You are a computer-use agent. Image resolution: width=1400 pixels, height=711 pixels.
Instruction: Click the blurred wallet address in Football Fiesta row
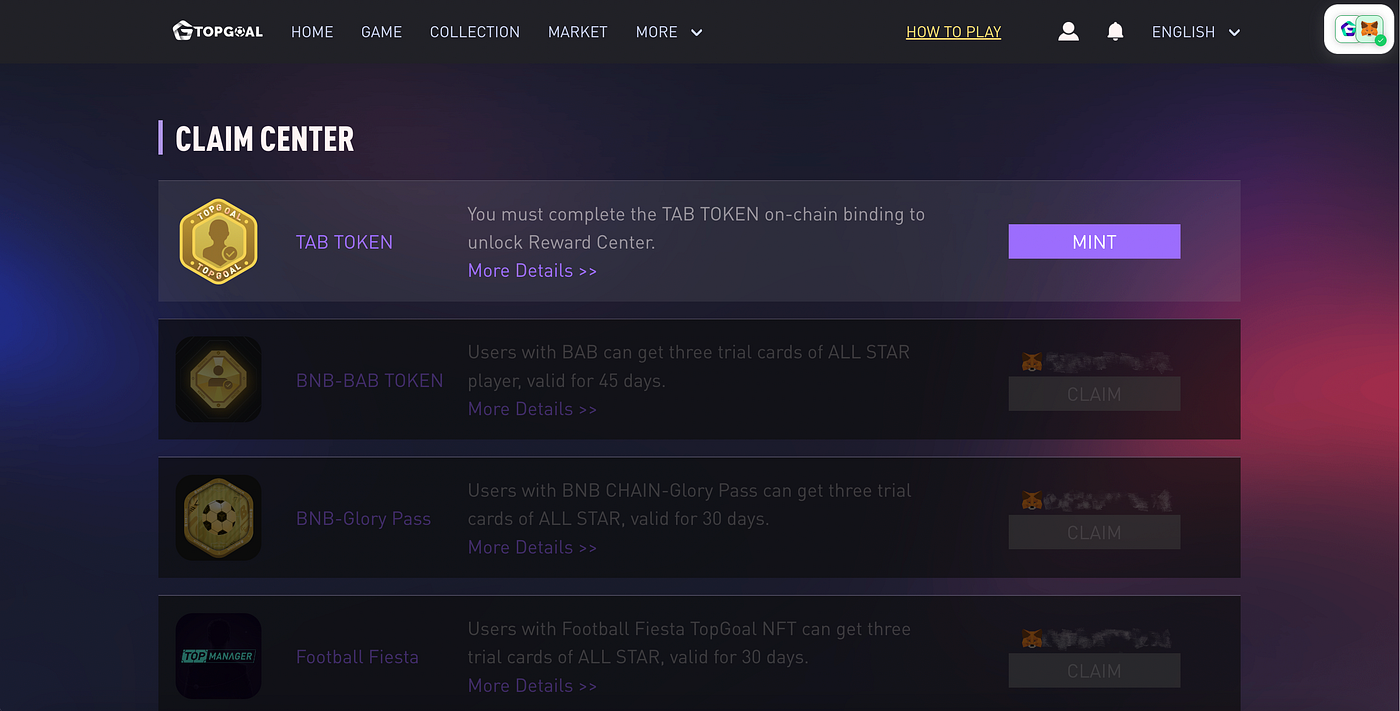coord(1108,638)
